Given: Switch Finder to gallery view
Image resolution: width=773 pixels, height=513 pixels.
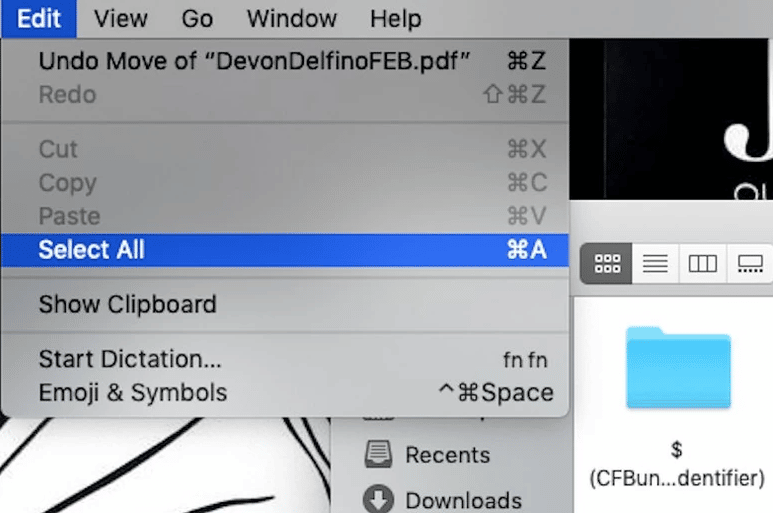Looking at the screenshot, I should 750,264.
